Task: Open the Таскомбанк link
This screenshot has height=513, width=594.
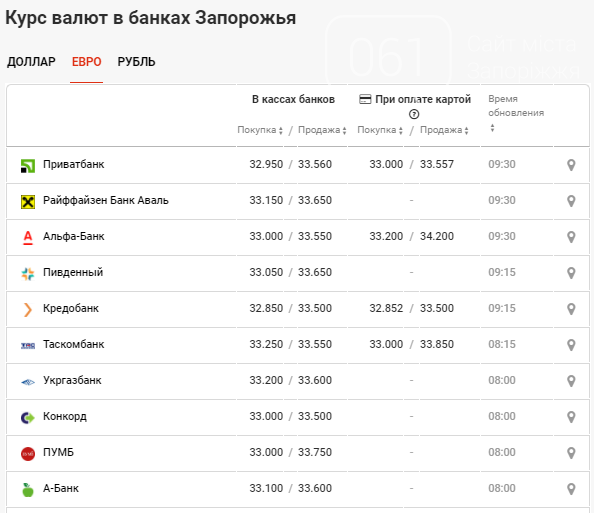Action: click(73, 344)
